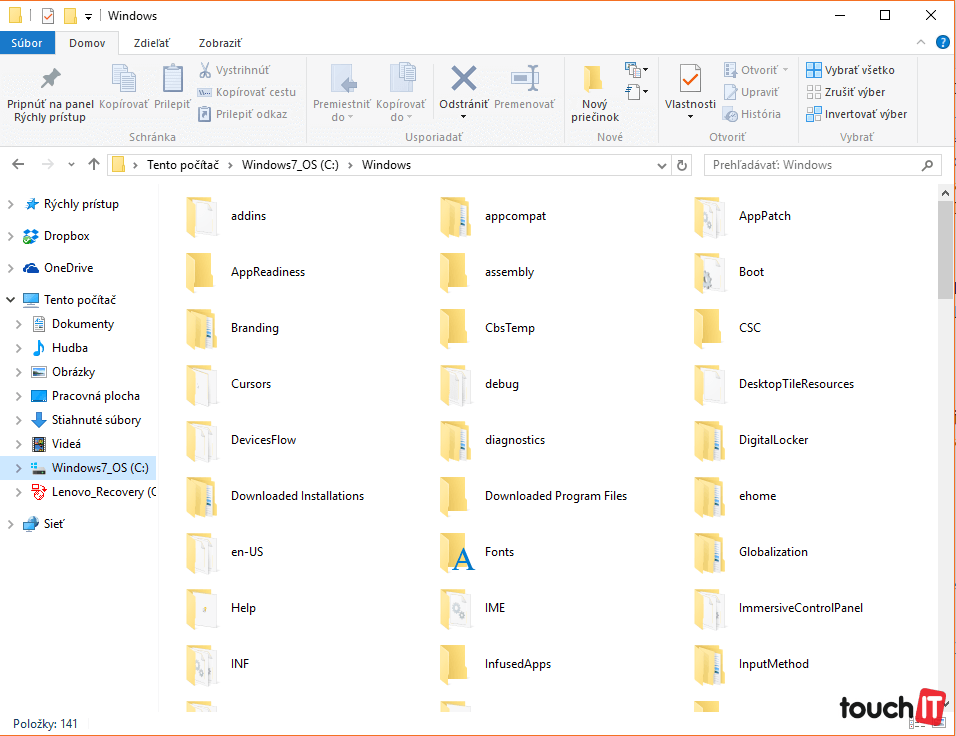The image size is (956, 736).
Task: Click the Prehľadávať Windows search field
Action: click(815, 165)
